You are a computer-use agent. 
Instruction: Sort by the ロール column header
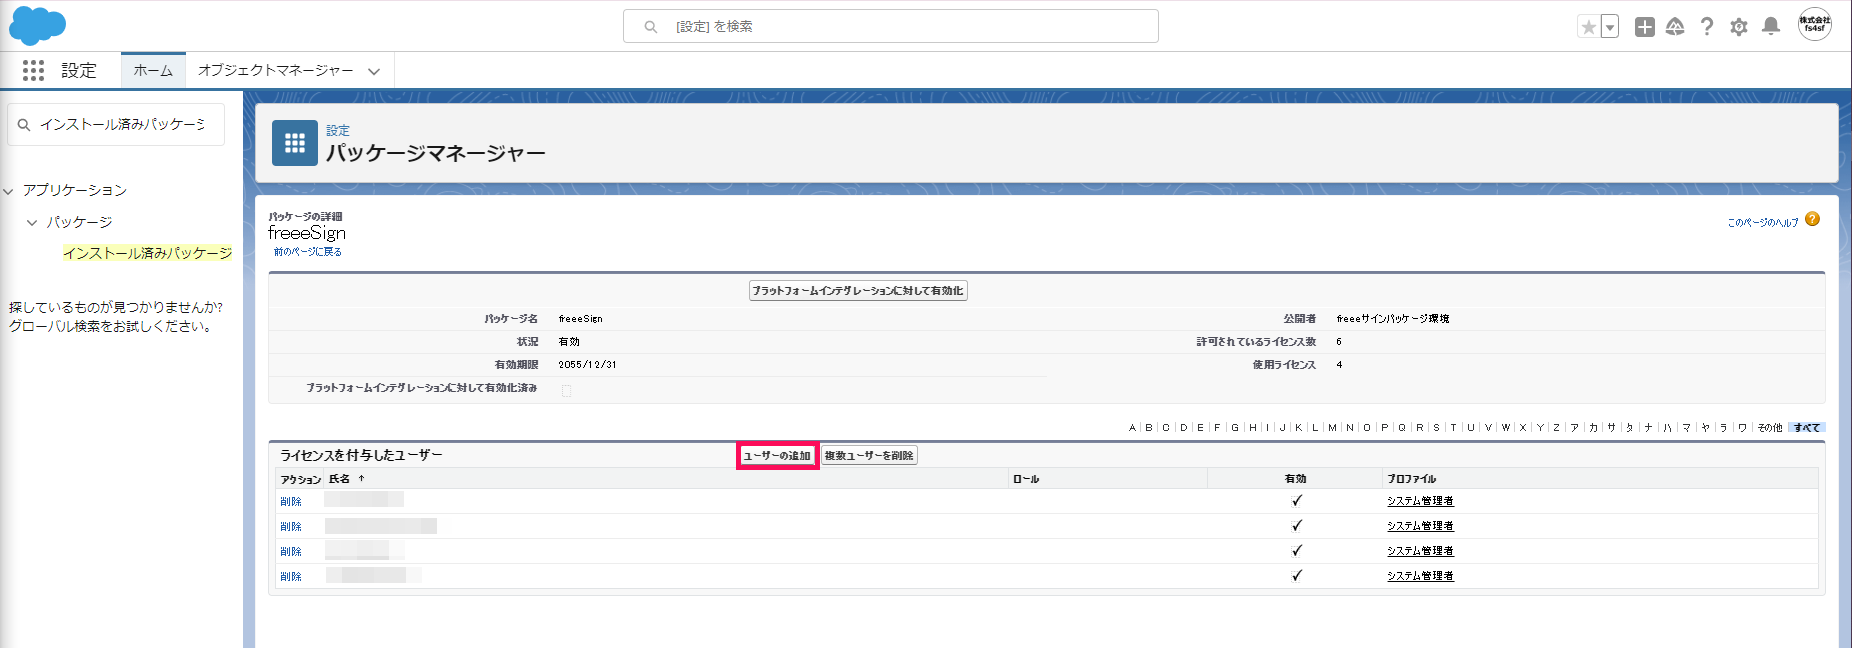click(1026, 479)
